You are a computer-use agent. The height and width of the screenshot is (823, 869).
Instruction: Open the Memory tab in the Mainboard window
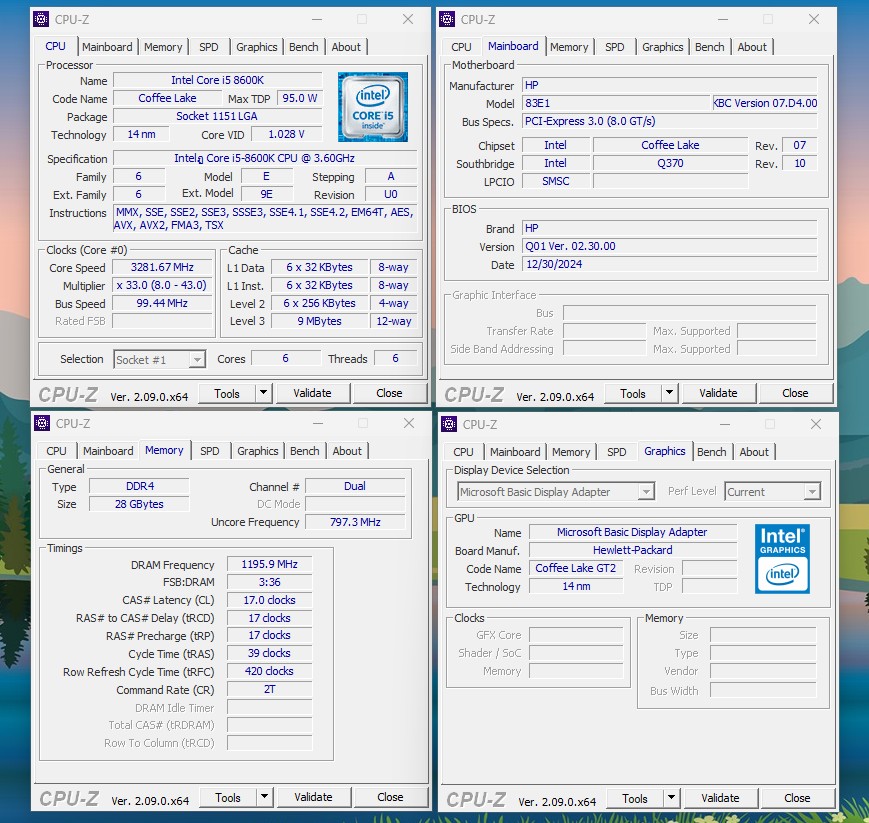click(x=569, y=47)
